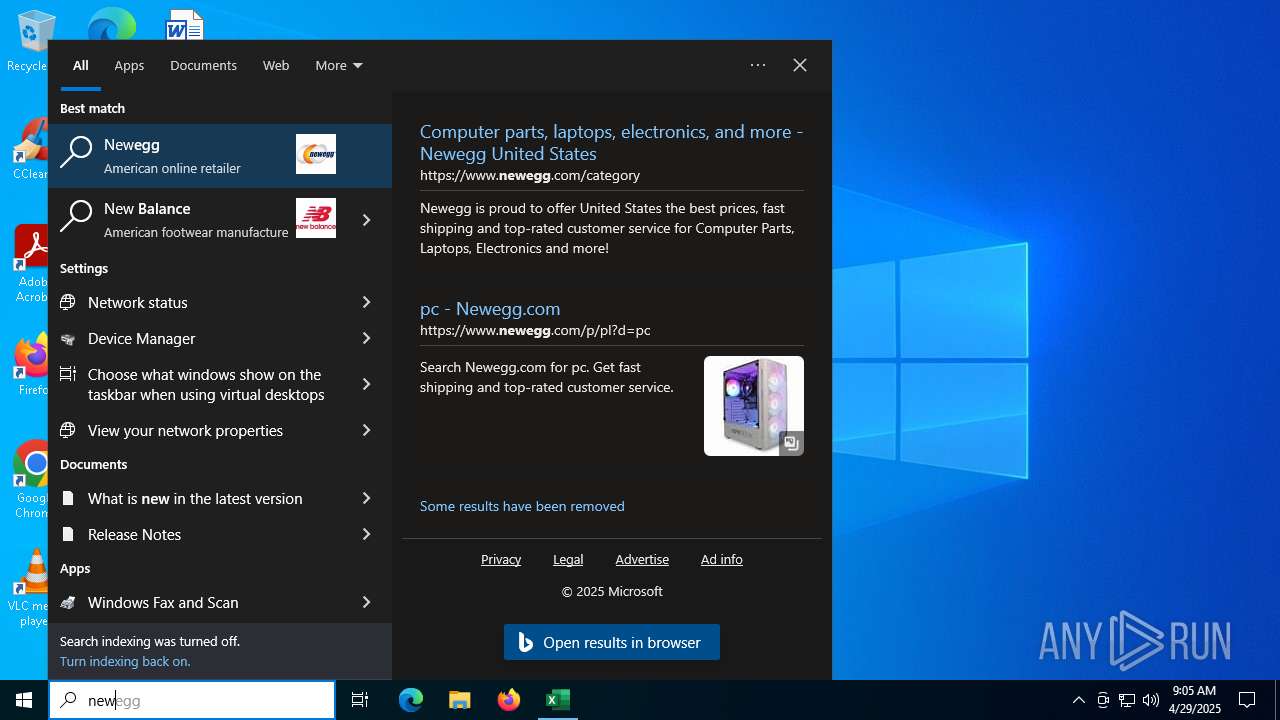Expand Windows Fax and Scan chevron
This screenshot has height=720, width=1280.
click(x=367, y=602)
